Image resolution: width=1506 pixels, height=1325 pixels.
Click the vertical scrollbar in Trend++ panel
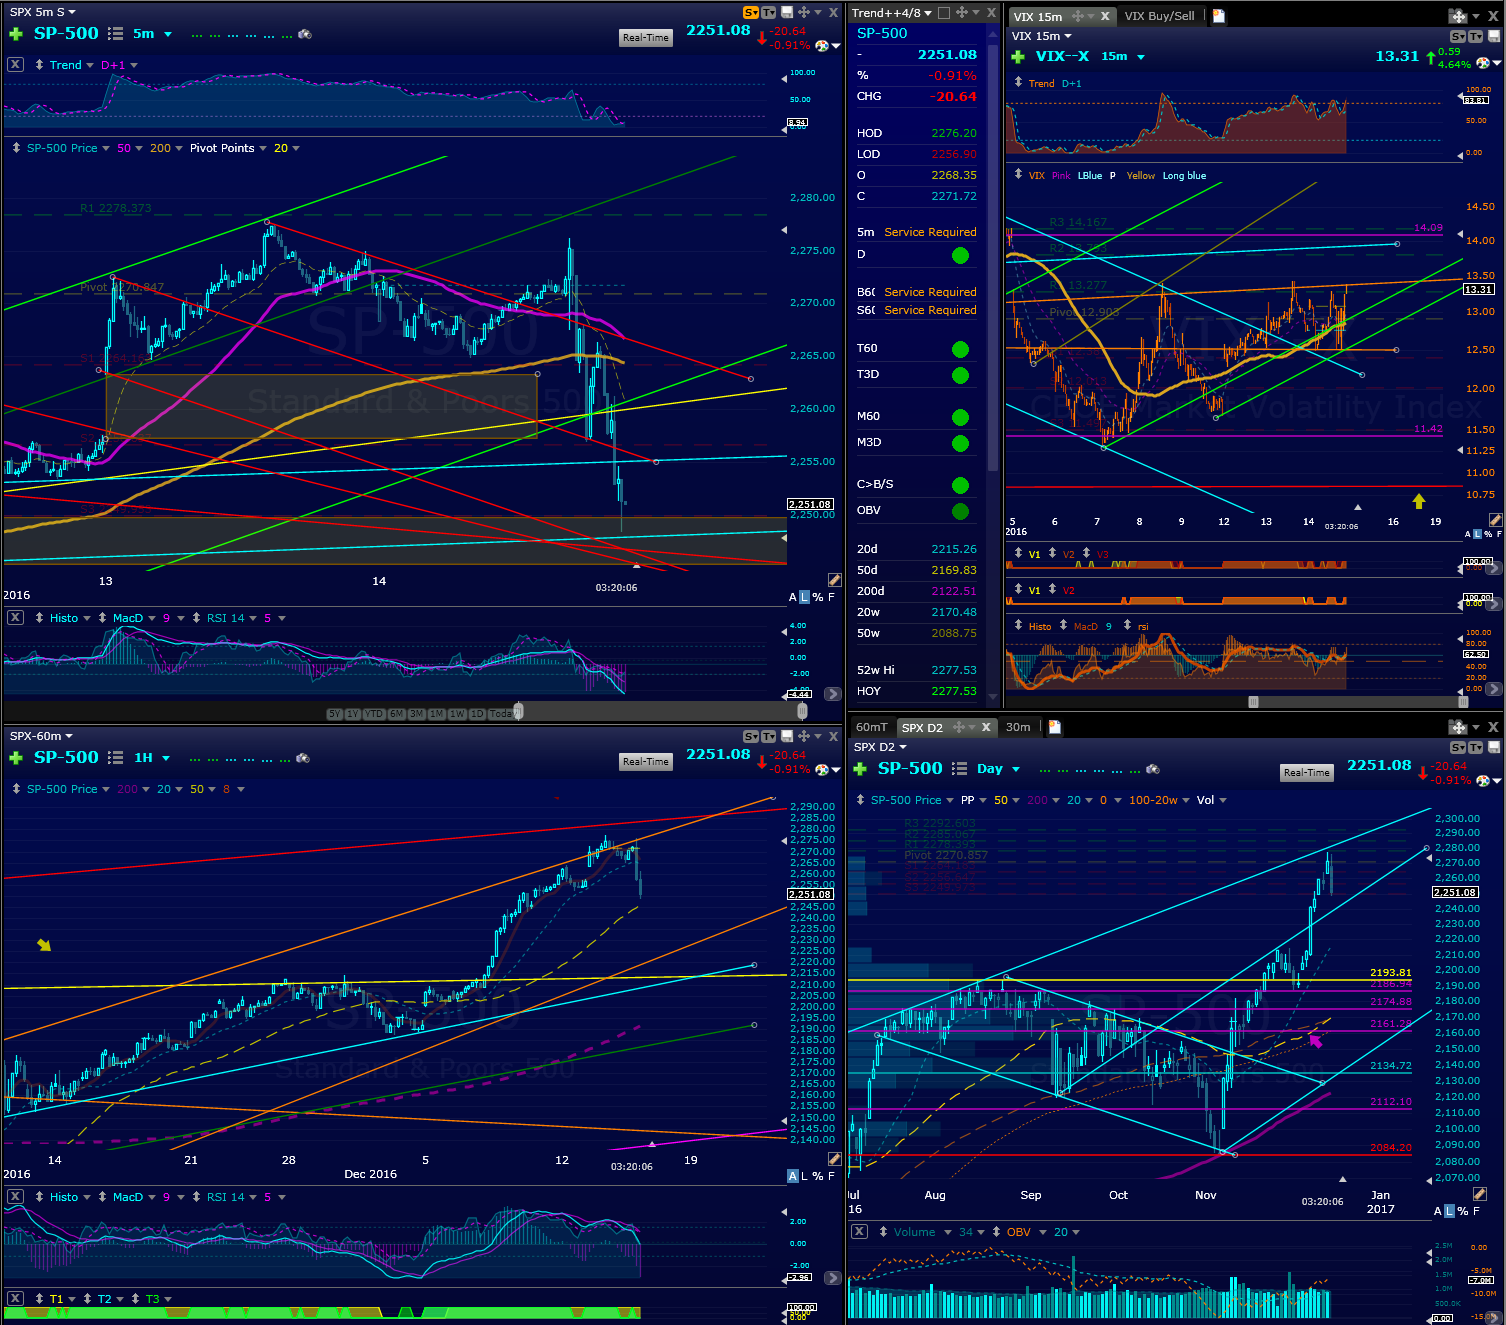(993, 258)
